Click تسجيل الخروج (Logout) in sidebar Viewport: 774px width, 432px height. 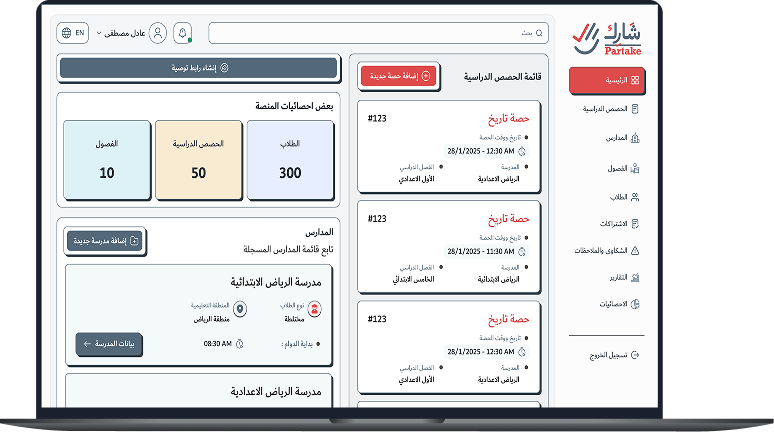[612, 355]
